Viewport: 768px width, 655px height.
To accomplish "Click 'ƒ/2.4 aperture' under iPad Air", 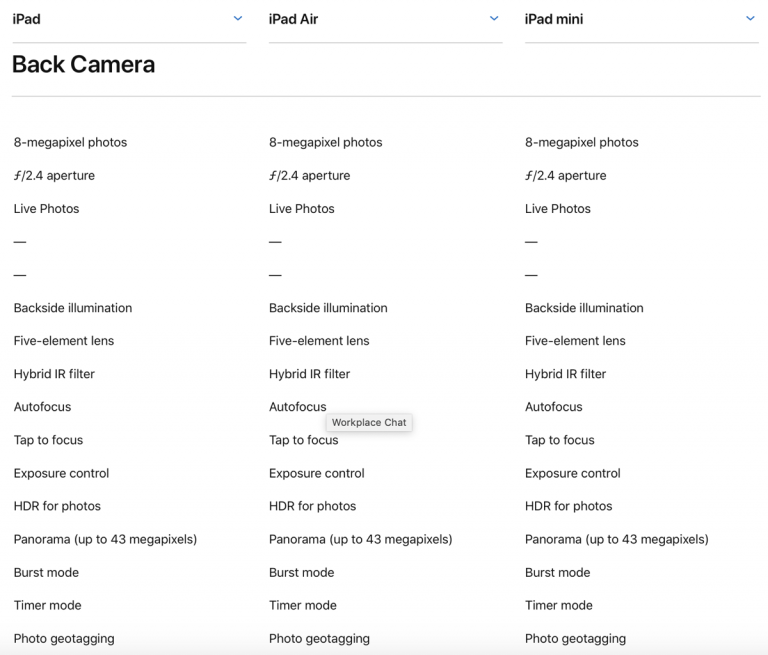I will (309, 175).
